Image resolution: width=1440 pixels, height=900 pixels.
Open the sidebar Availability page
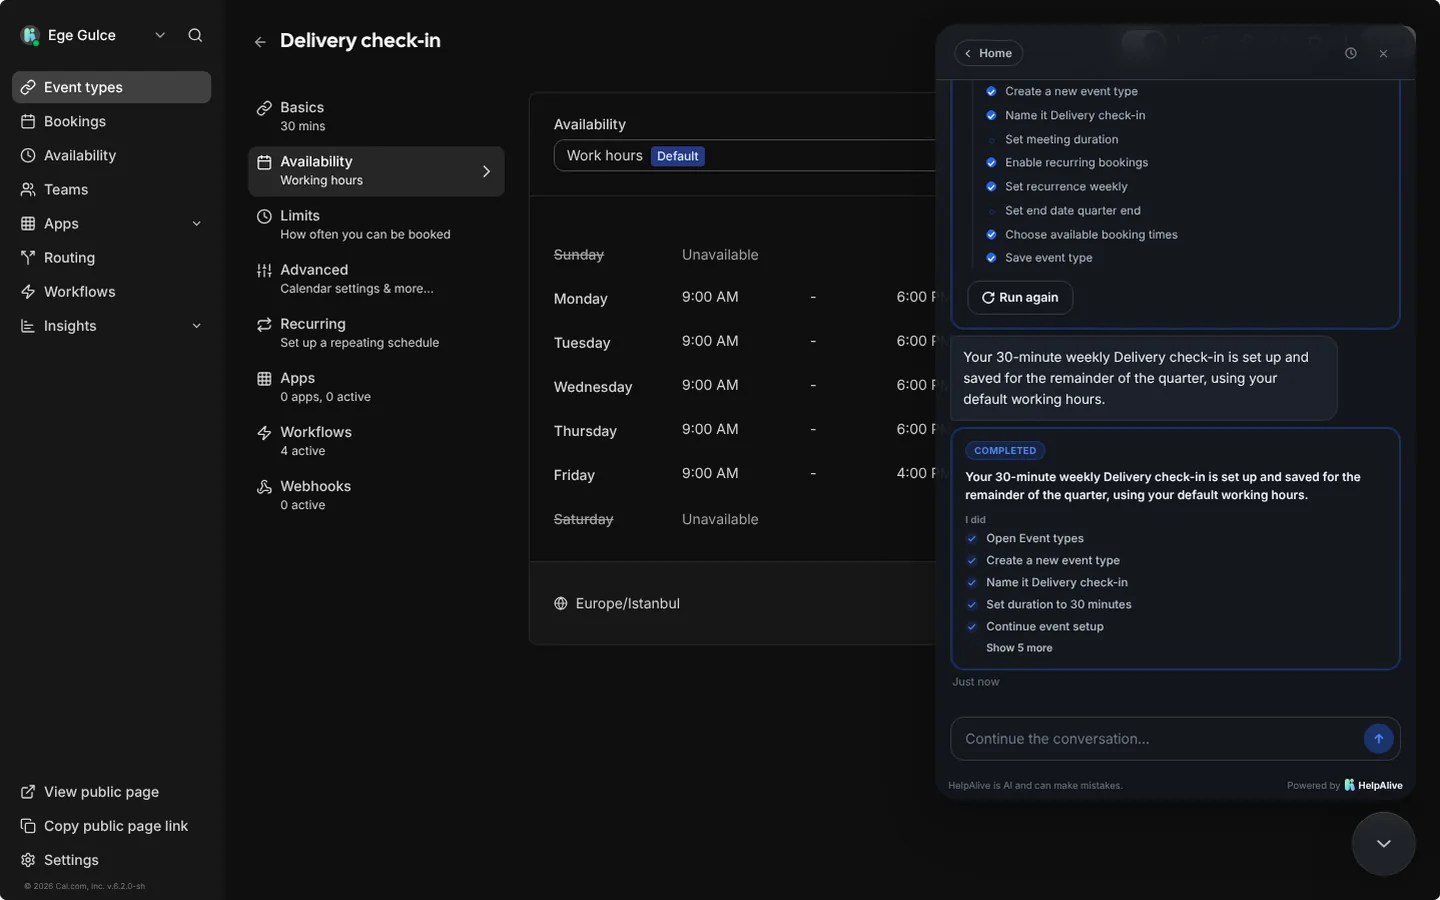click(x=111, y=155)
